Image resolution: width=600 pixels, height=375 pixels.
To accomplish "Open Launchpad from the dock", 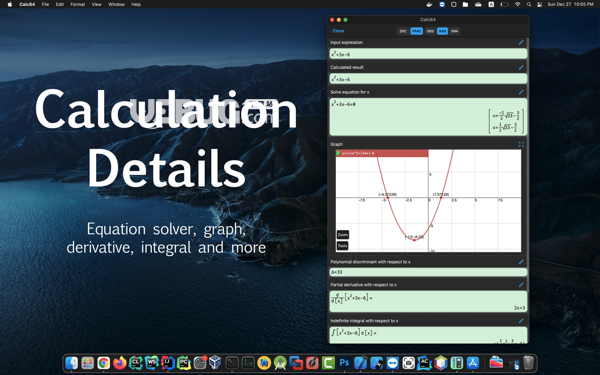I will coord(88,363).
